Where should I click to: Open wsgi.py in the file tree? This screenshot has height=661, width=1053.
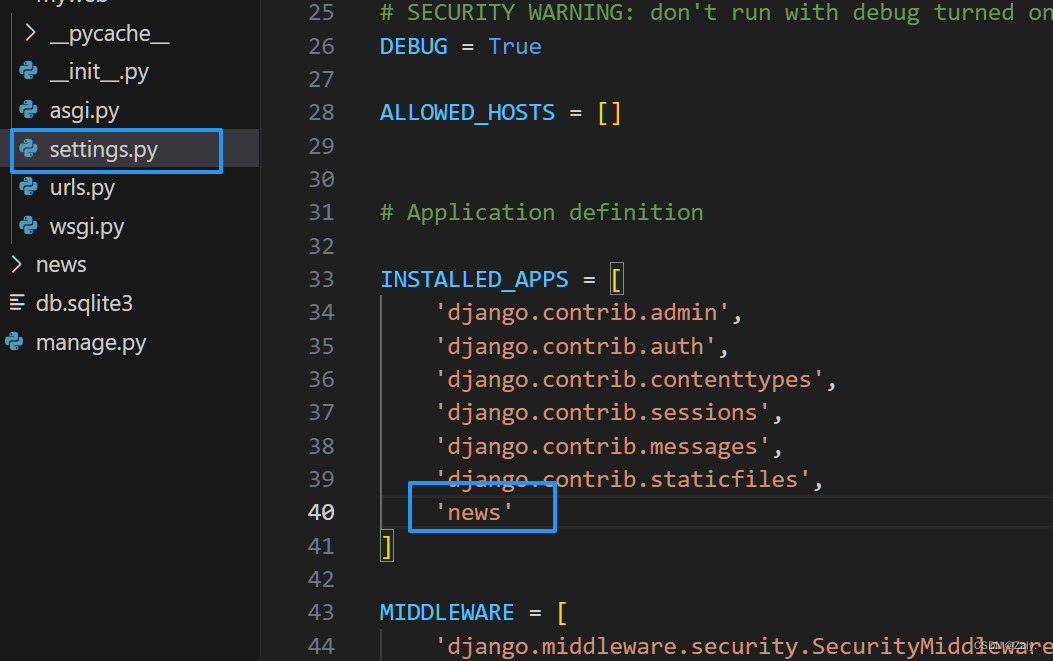87,227
